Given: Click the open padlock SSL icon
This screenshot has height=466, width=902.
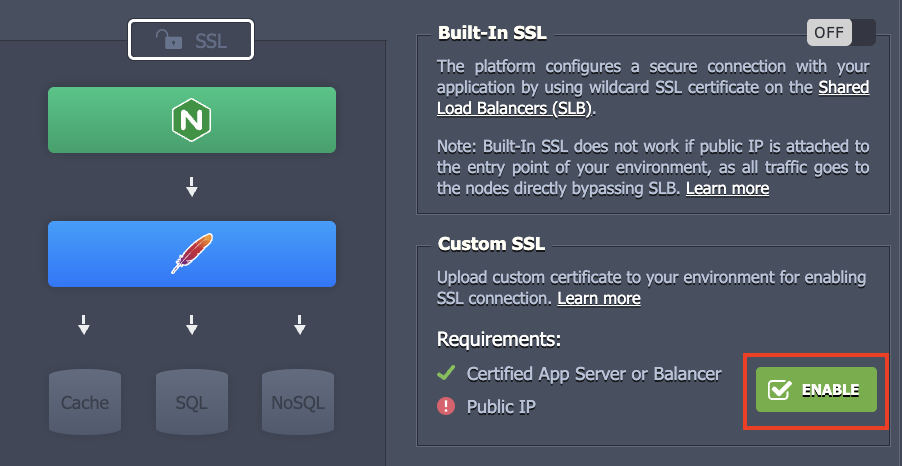Looking at the screenshot, I should point(169,40).
